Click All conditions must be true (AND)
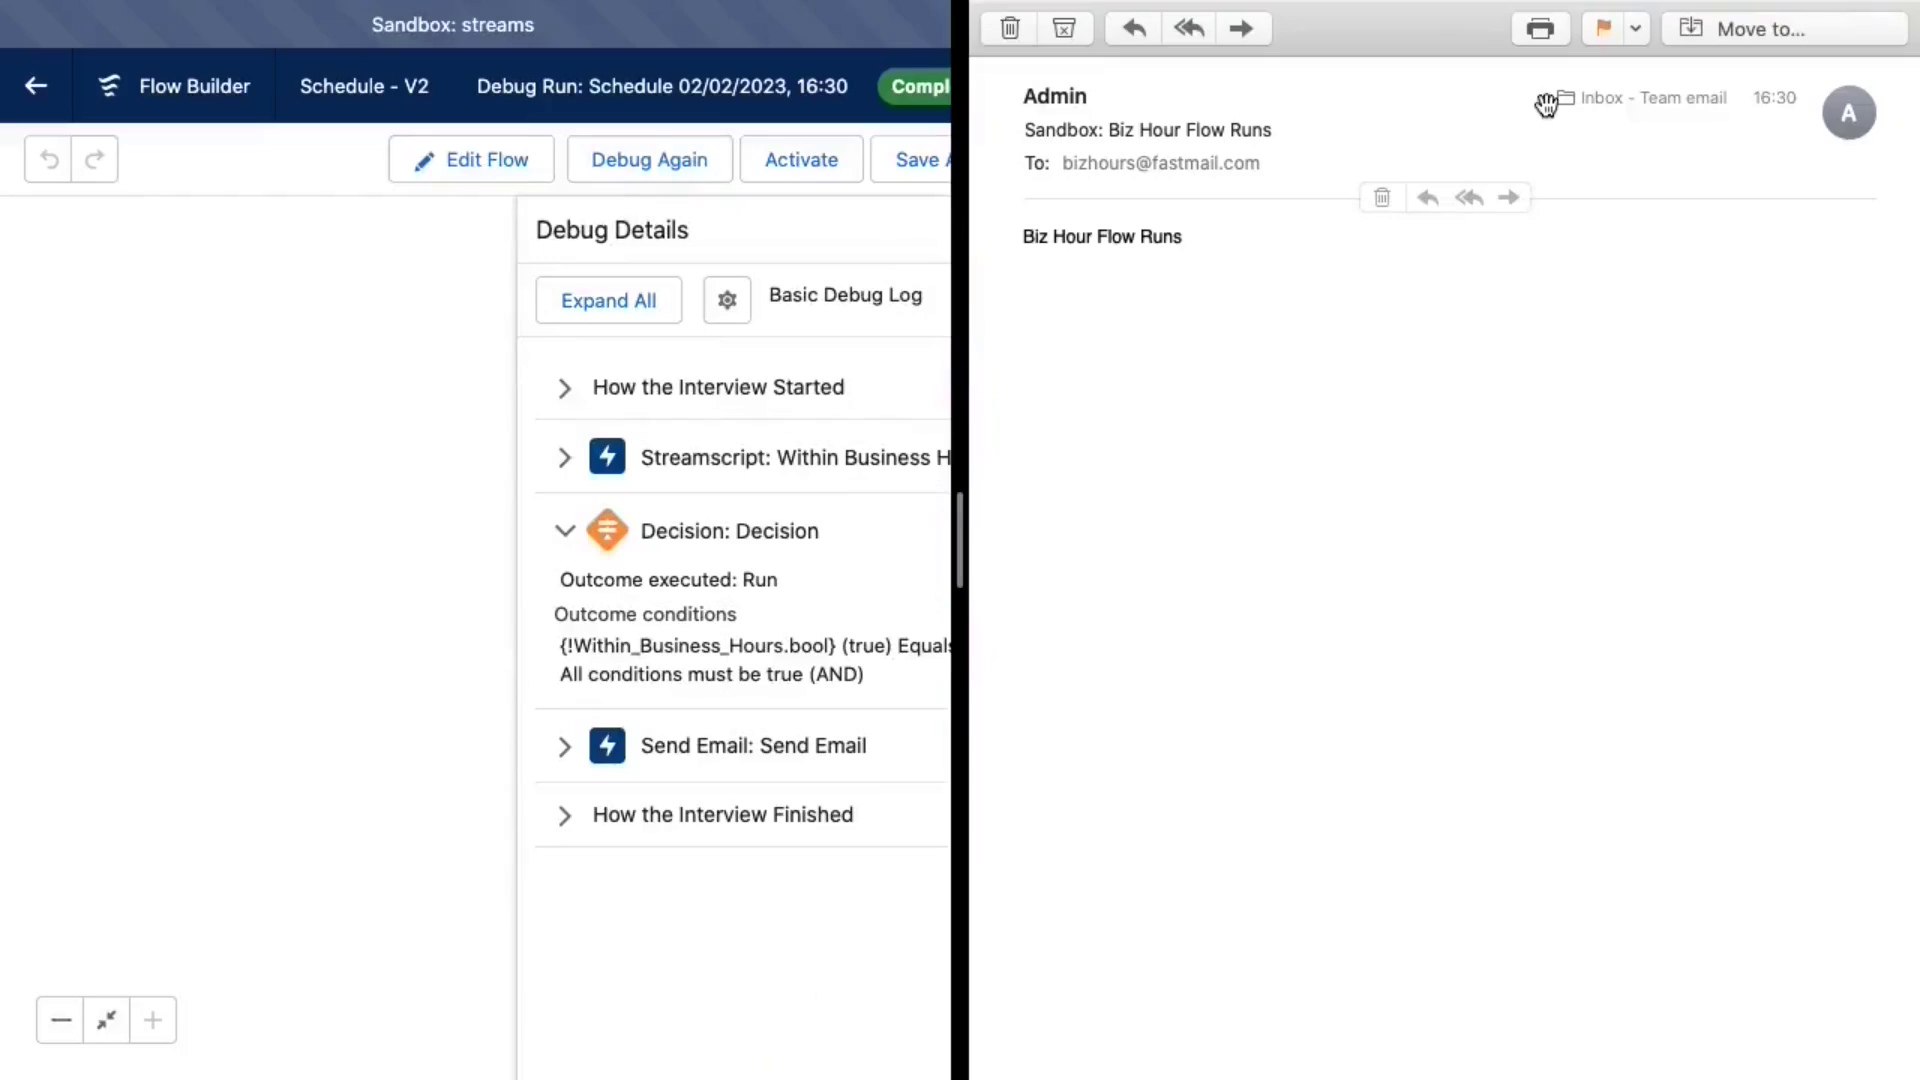1920x1080 pixels. point(711,674)
